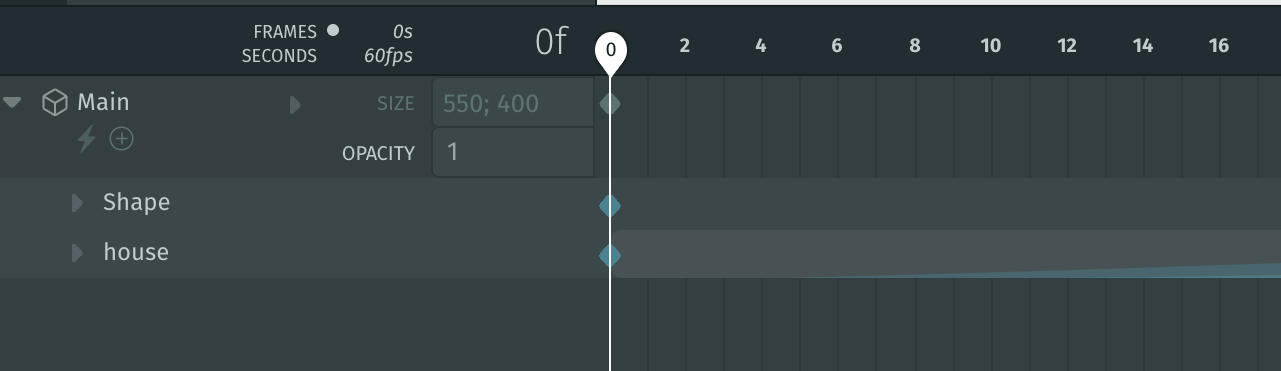Collapse the Main element tree

pyautogui.click(x=13, y=102)
